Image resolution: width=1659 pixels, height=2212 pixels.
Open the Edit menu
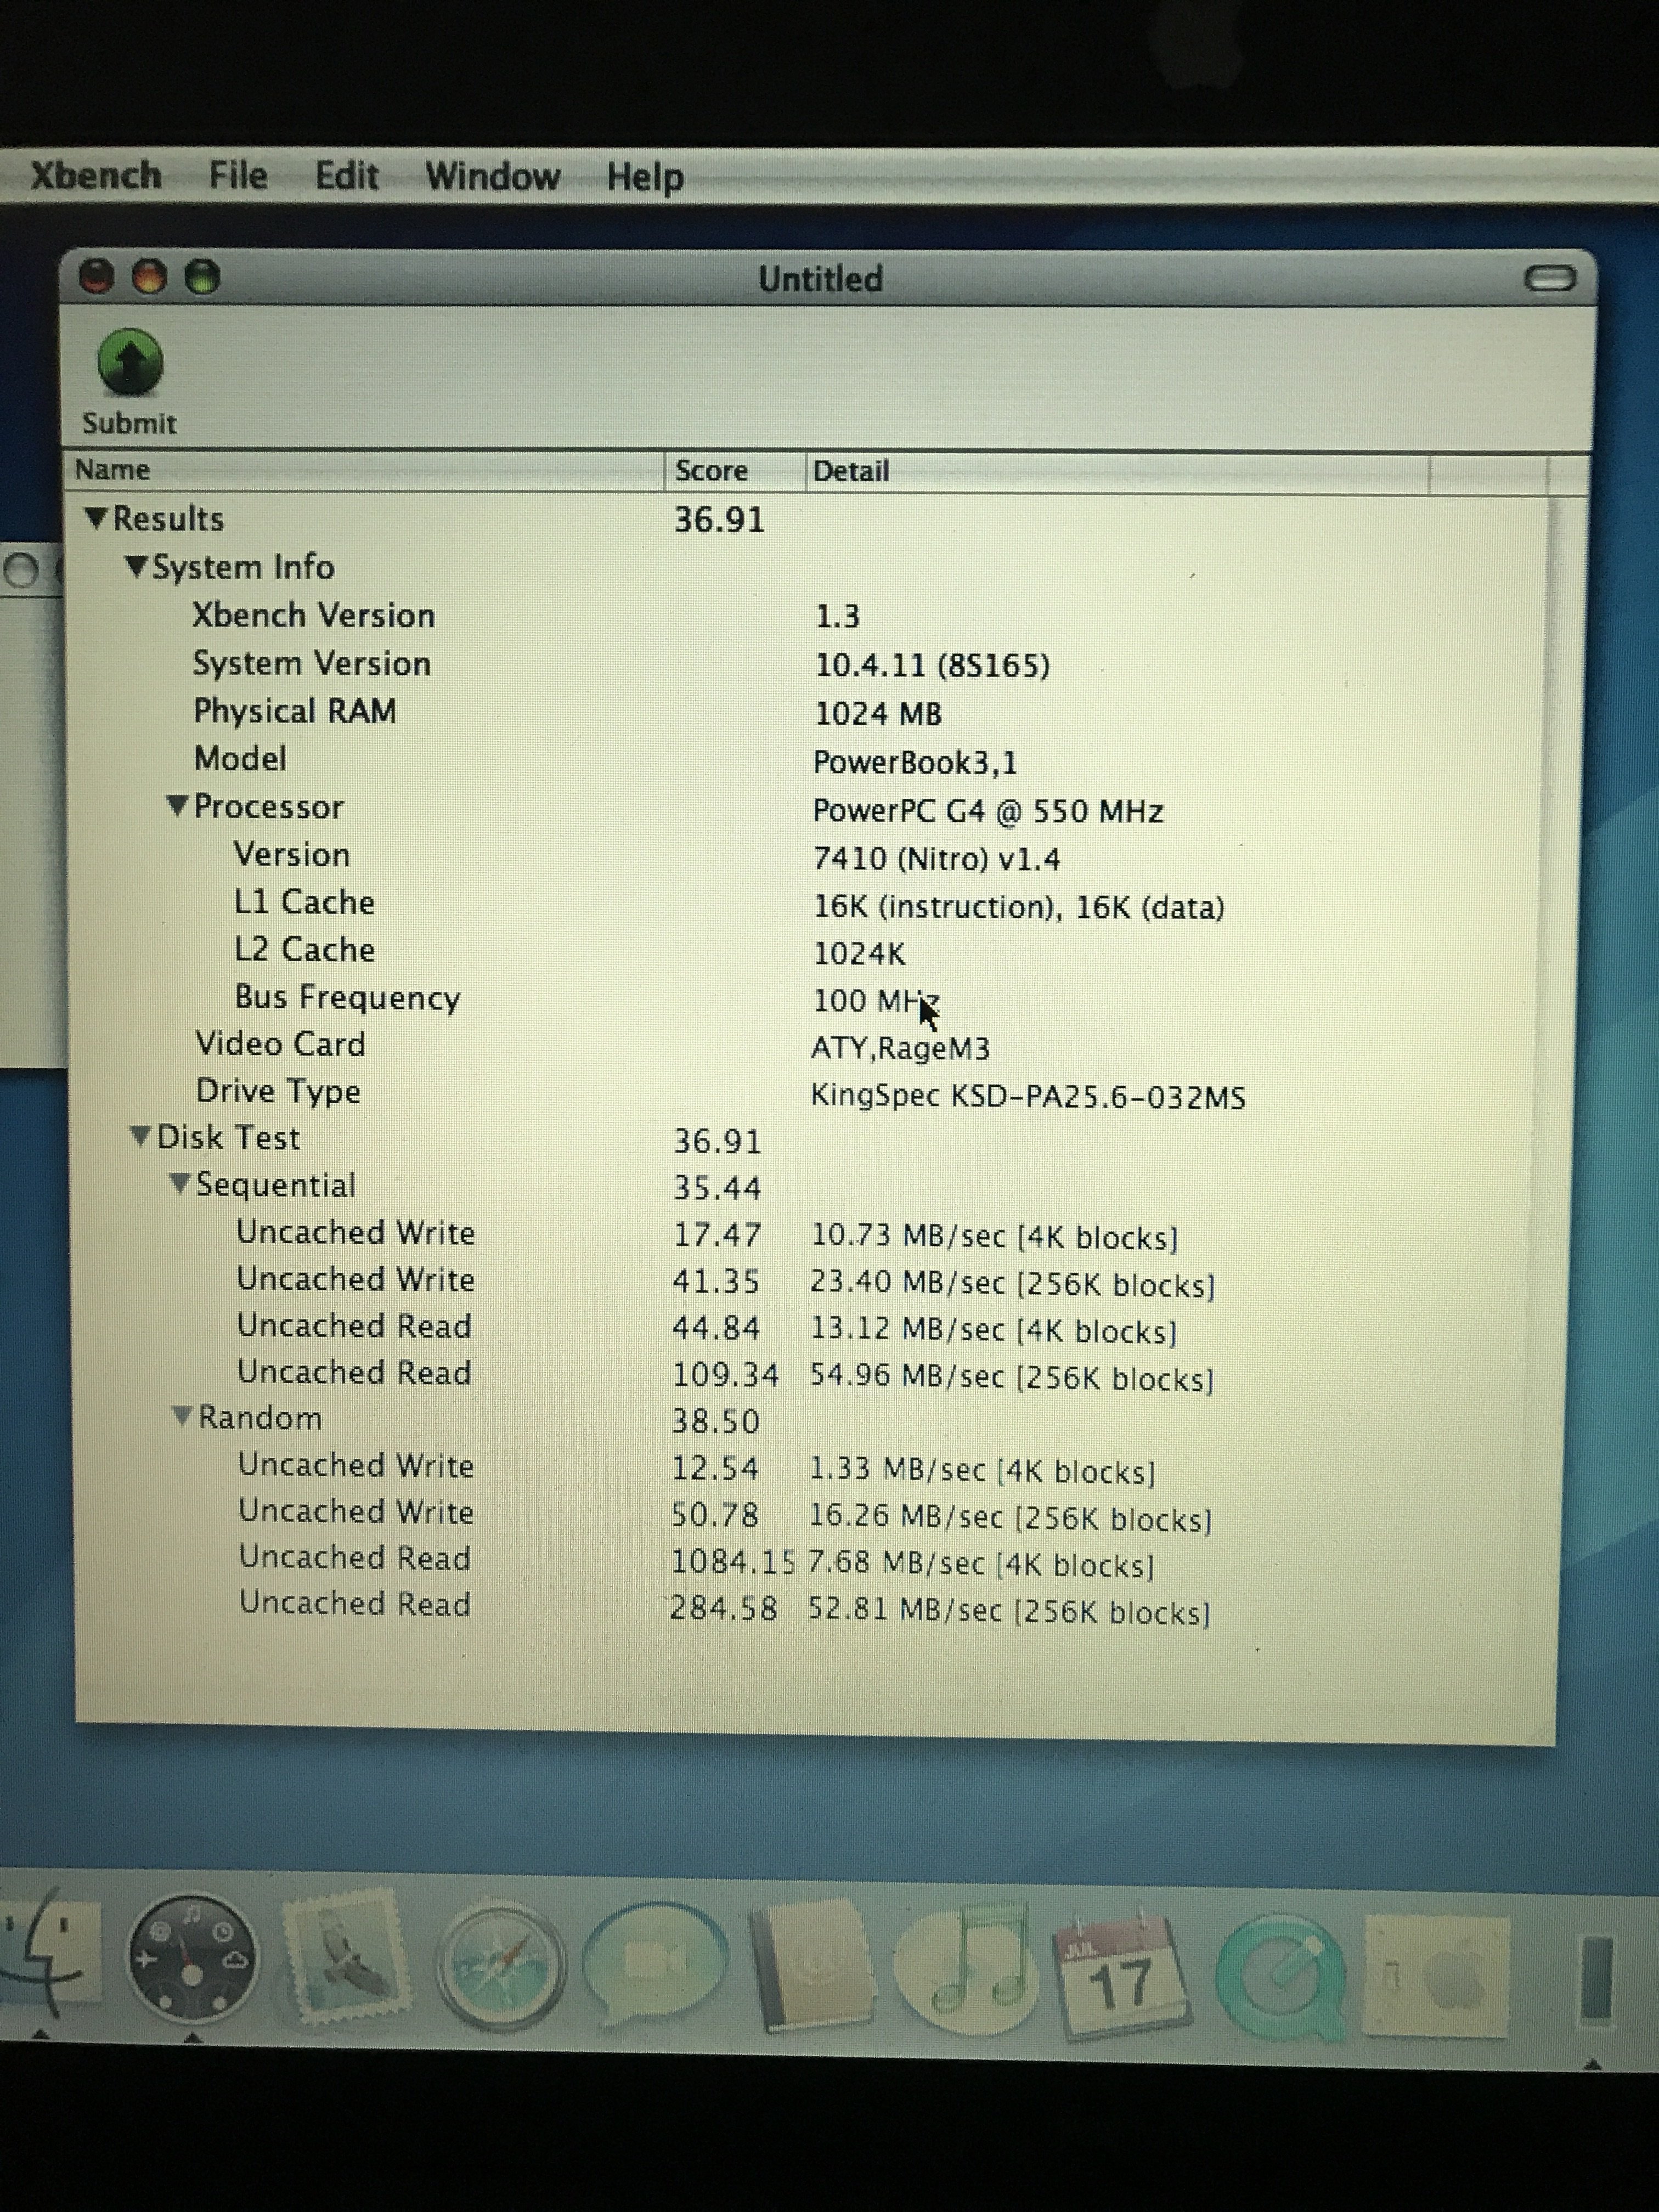[346, 176]
